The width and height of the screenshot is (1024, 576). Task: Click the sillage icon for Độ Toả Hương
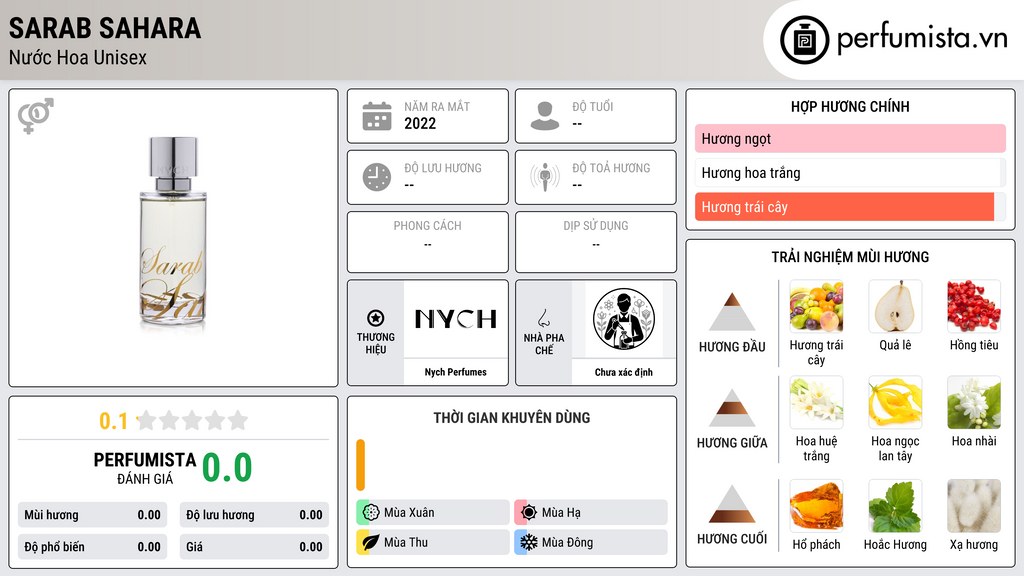pyautogui.click(x=545, y=177)
